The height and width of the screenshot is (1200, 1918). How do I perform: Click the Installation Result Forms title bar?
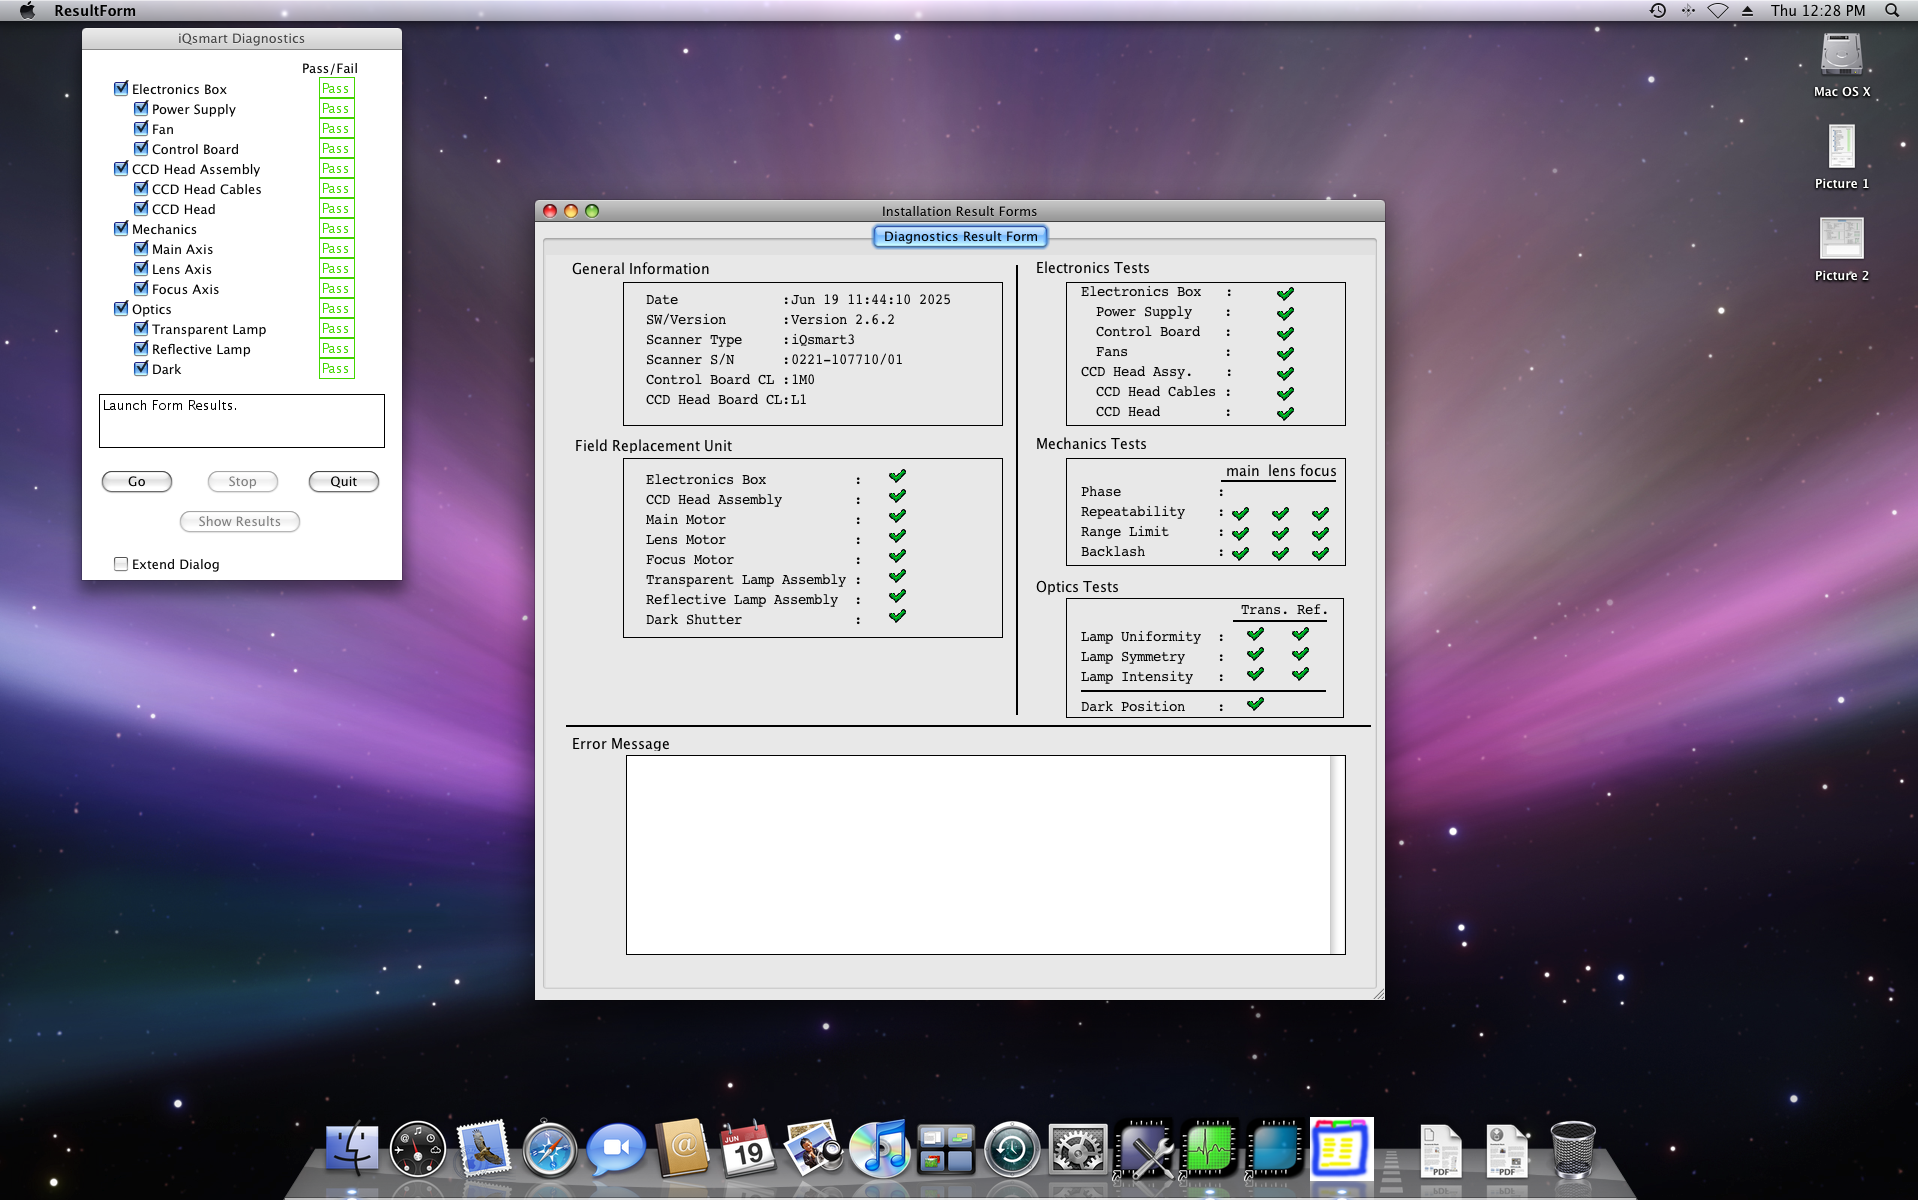(x=959, y=211)
